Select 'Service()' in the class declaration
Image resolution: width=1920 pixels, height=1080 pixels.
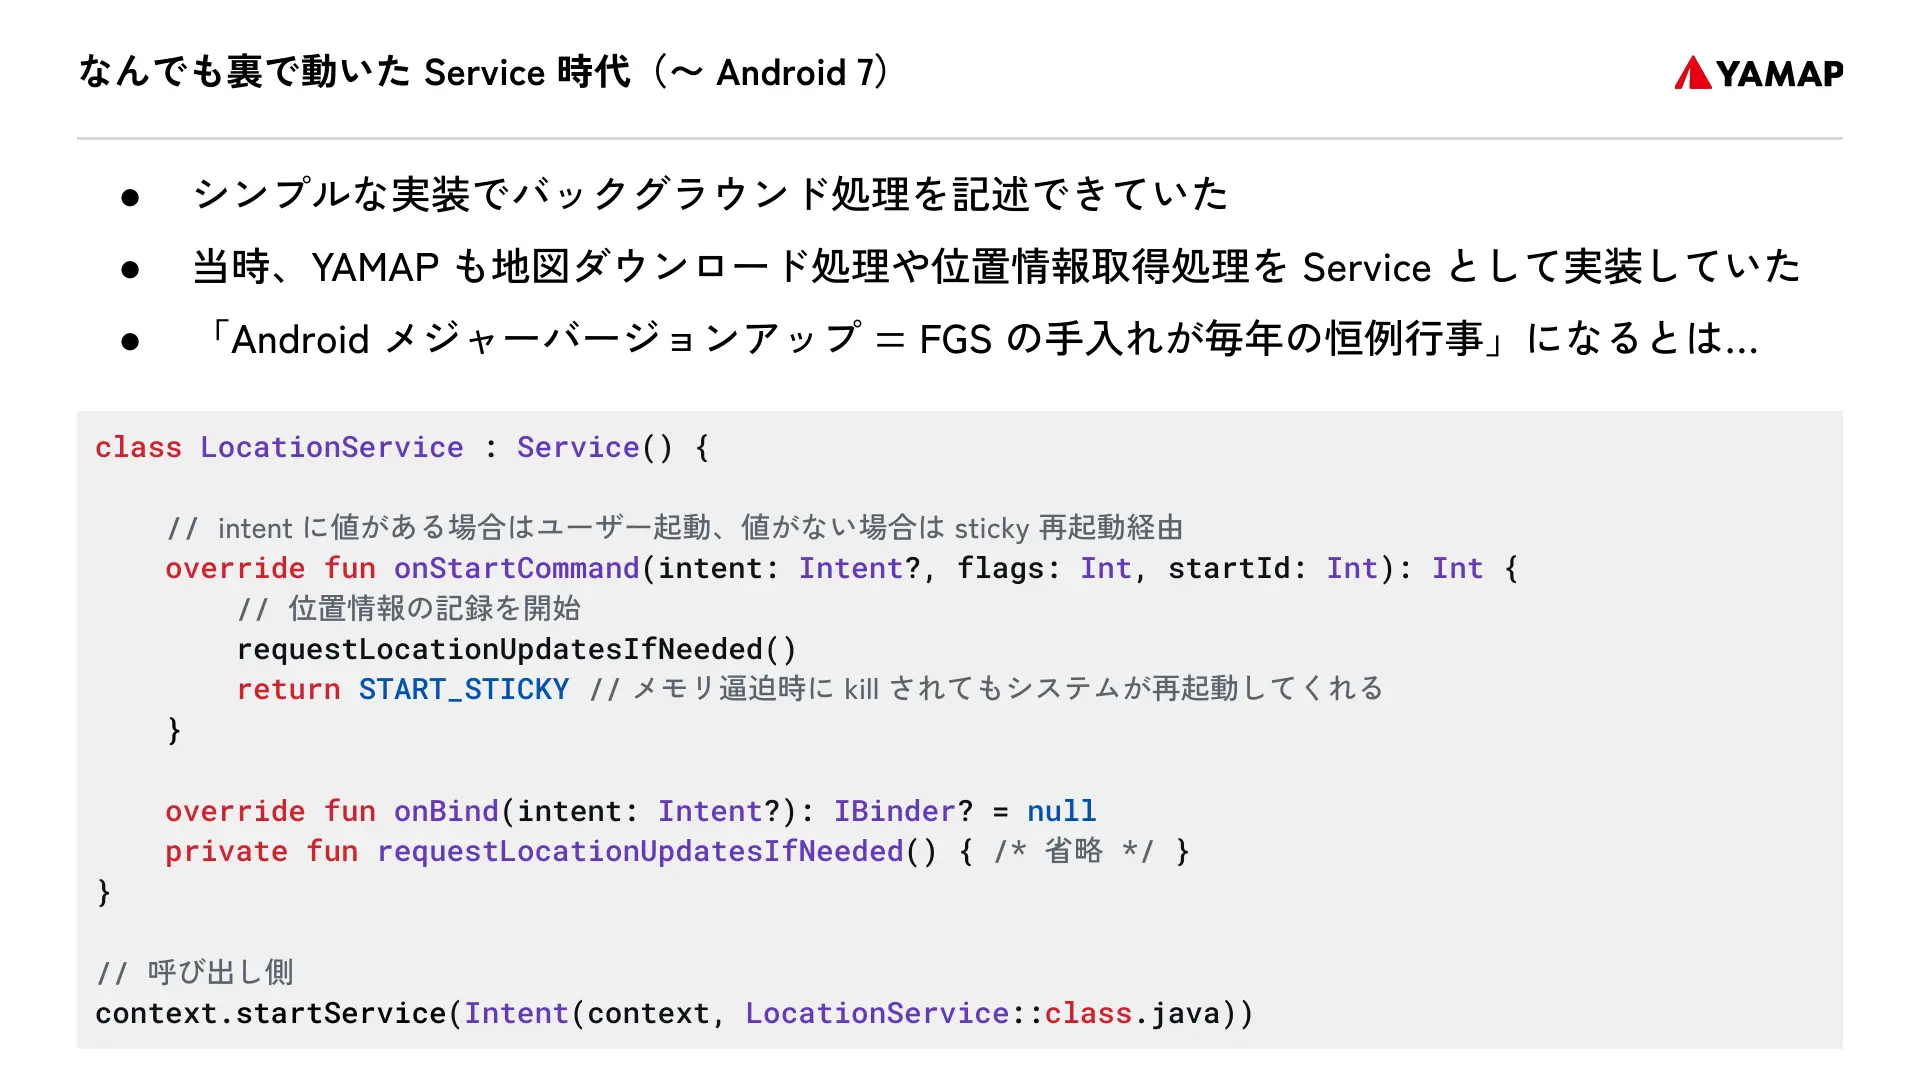click(x=595, y=447)
